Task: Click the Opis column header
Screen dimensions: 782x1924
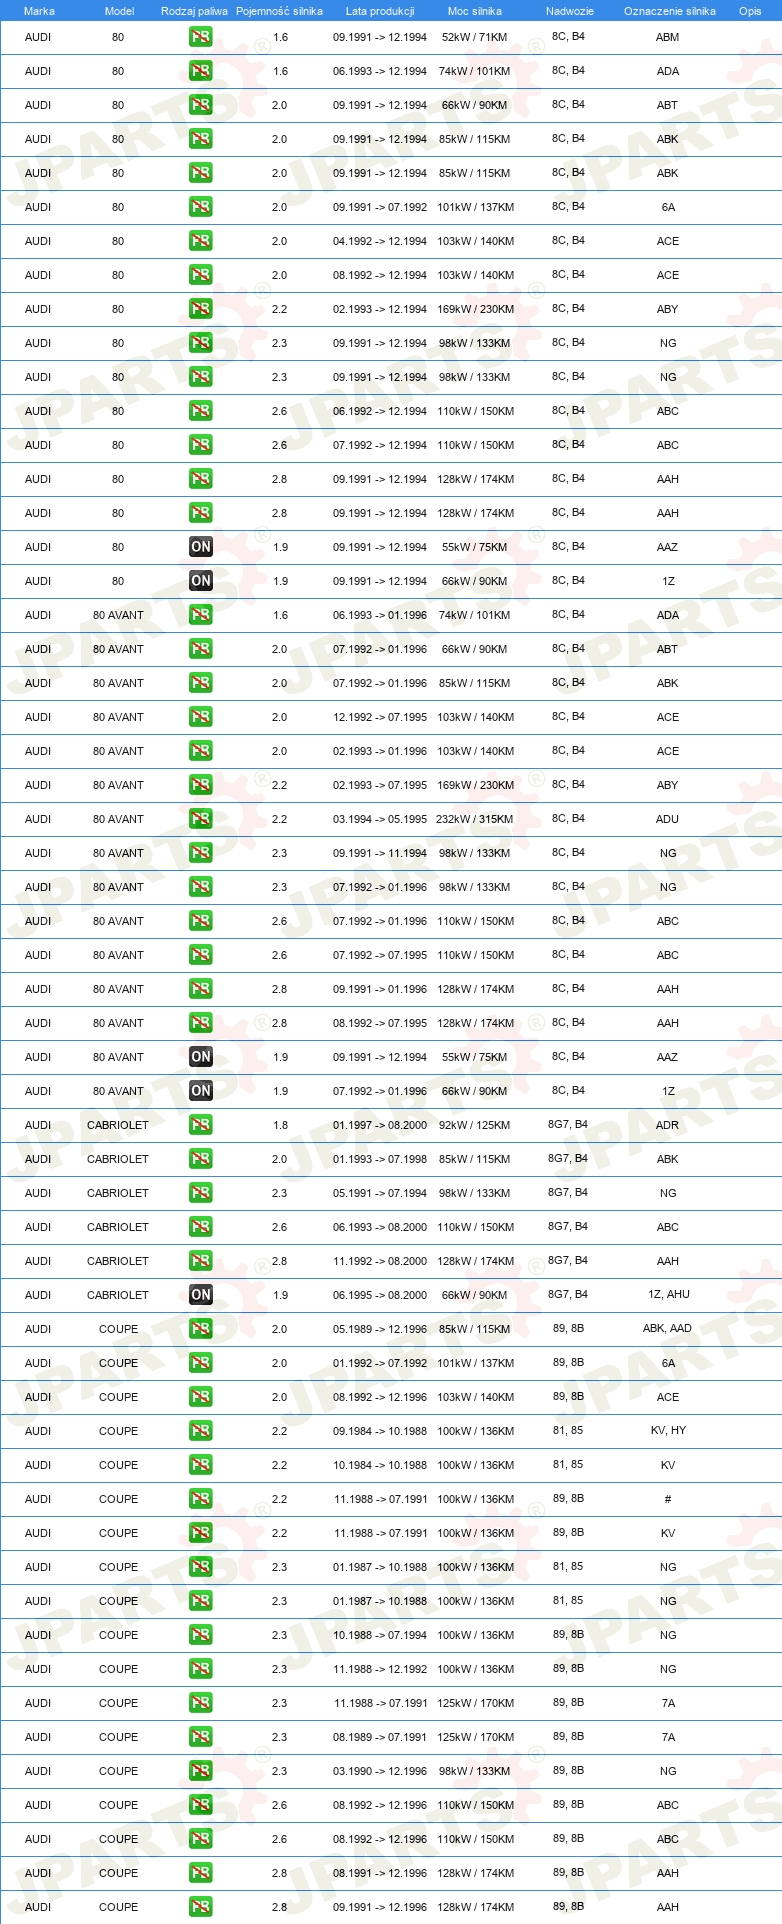Action: pyautogui.click(x=750, y=11)
